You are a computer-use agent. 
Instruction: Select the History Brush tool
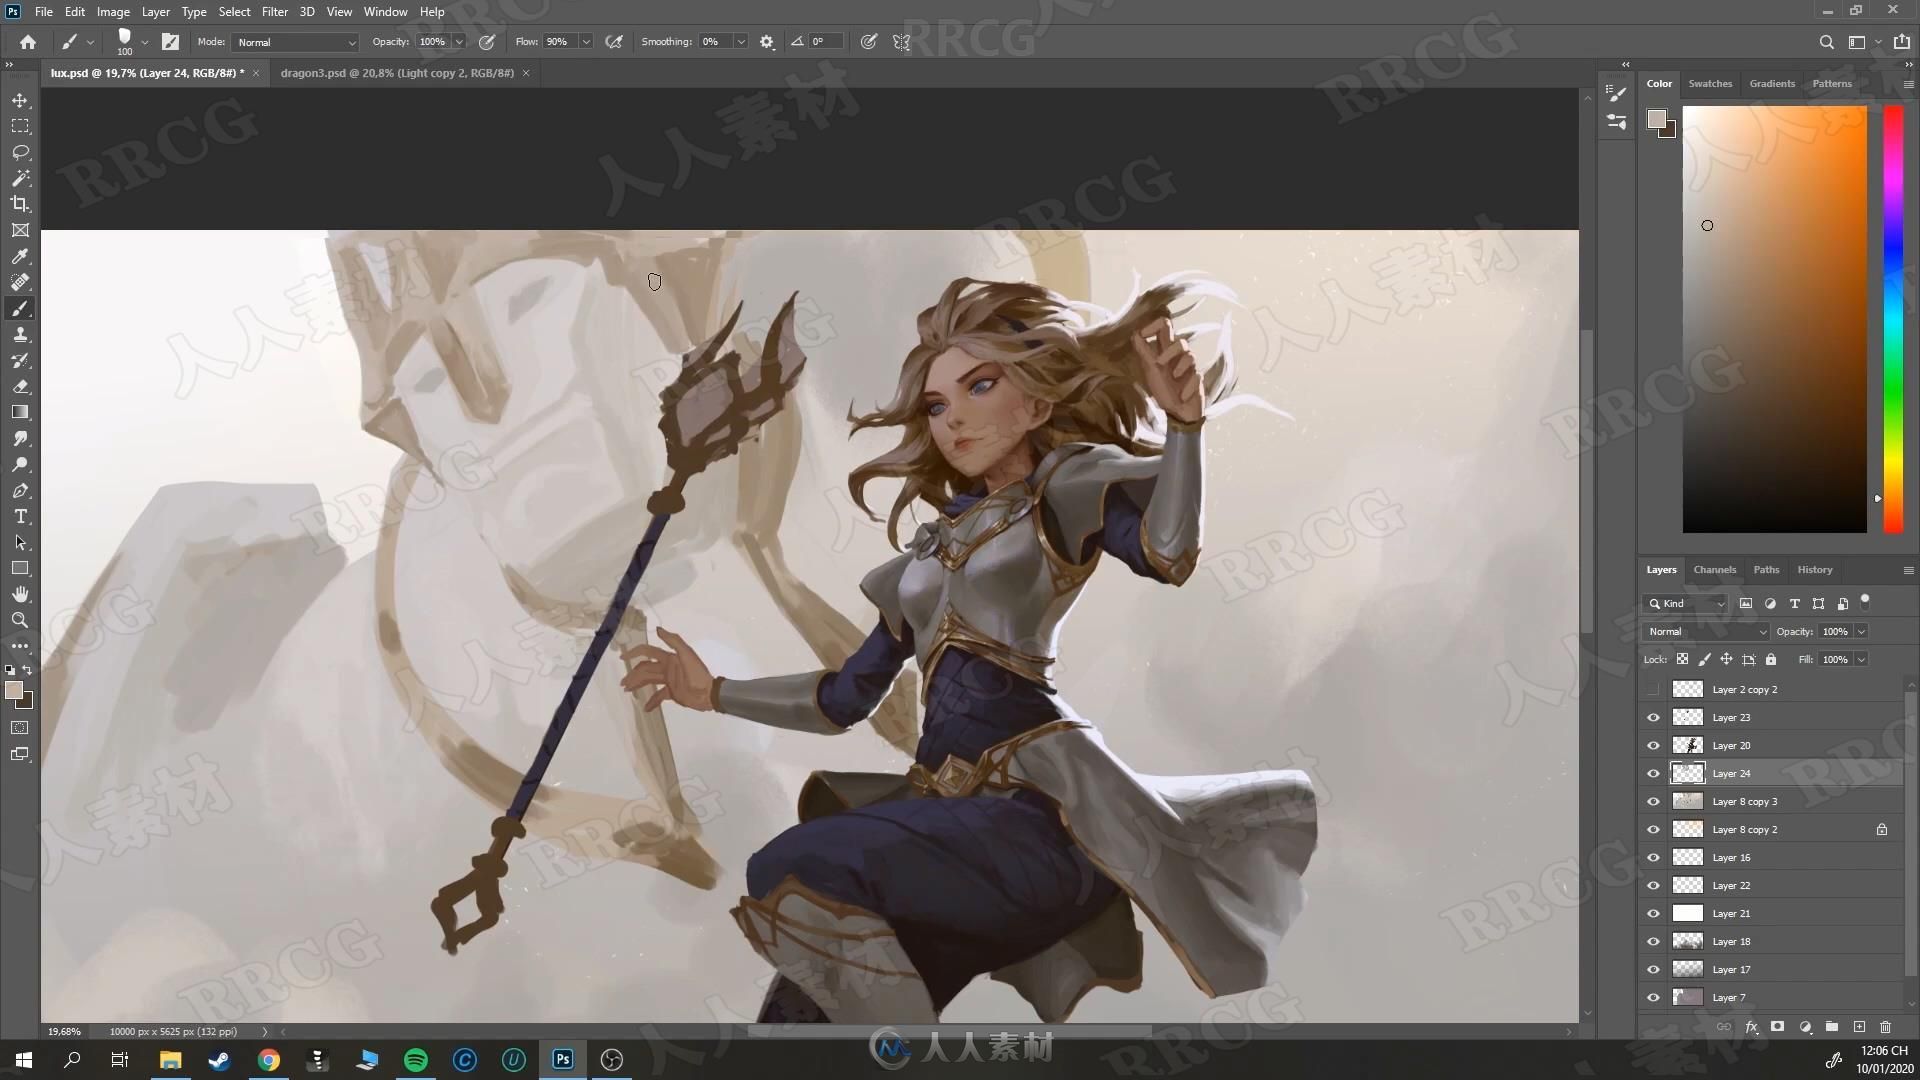(20, 360)
